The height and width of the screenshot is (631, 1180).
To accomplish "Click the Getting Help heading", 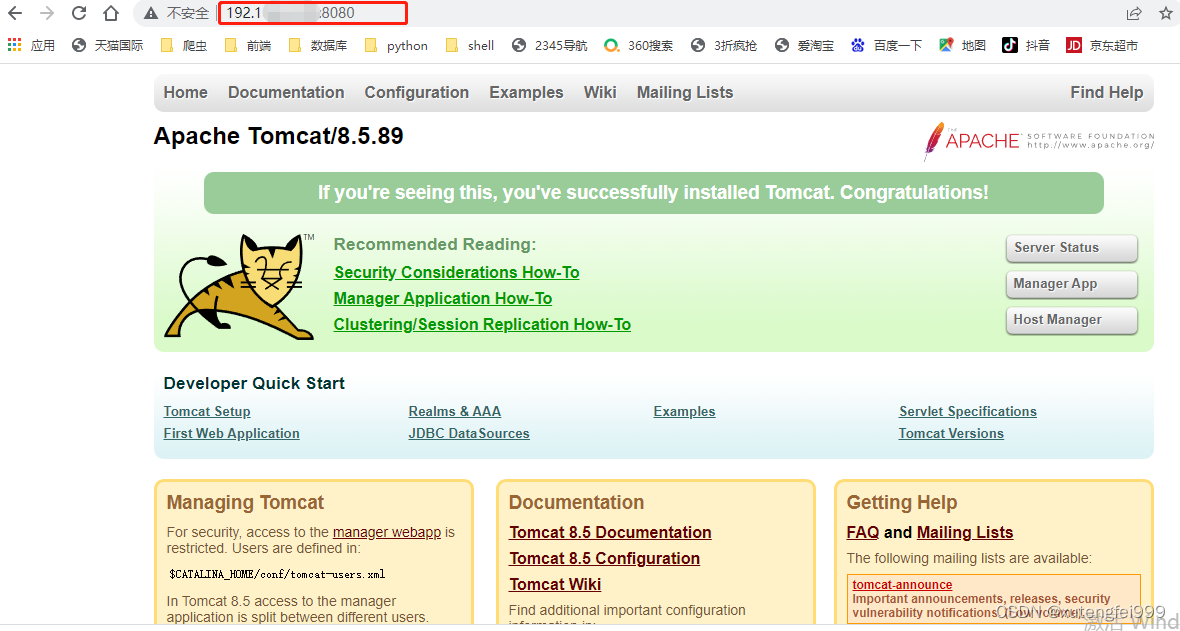I will (902, 503).
